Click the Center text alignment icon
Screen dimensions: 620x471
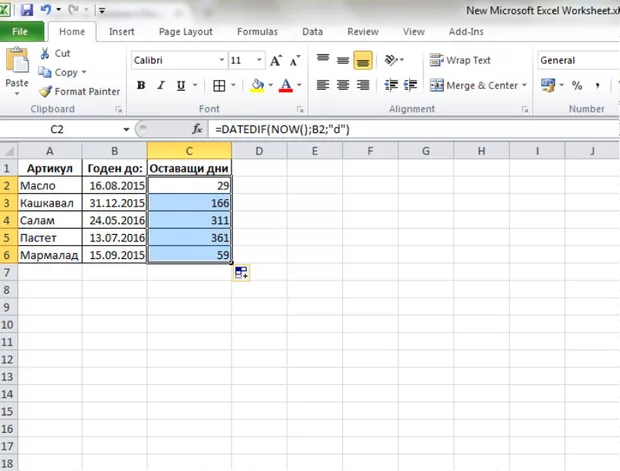point(343,85)
